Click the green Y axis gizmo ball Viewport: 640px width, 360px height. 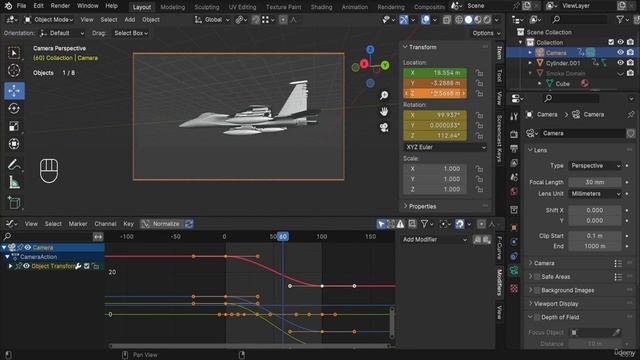coord(384,65)
